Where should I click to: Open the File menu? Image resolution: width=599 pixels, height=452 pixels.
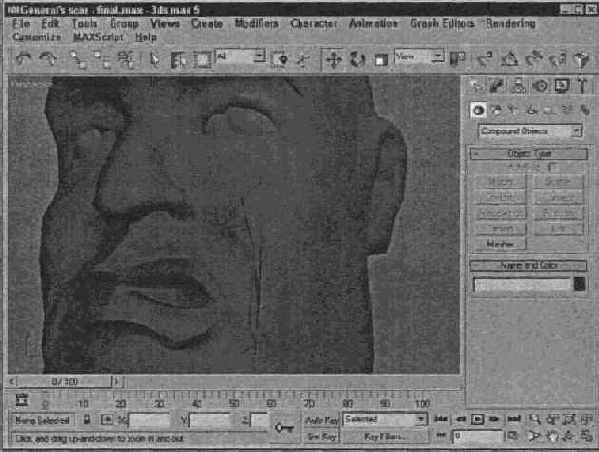pyautogui.click(x=21, y=24)
